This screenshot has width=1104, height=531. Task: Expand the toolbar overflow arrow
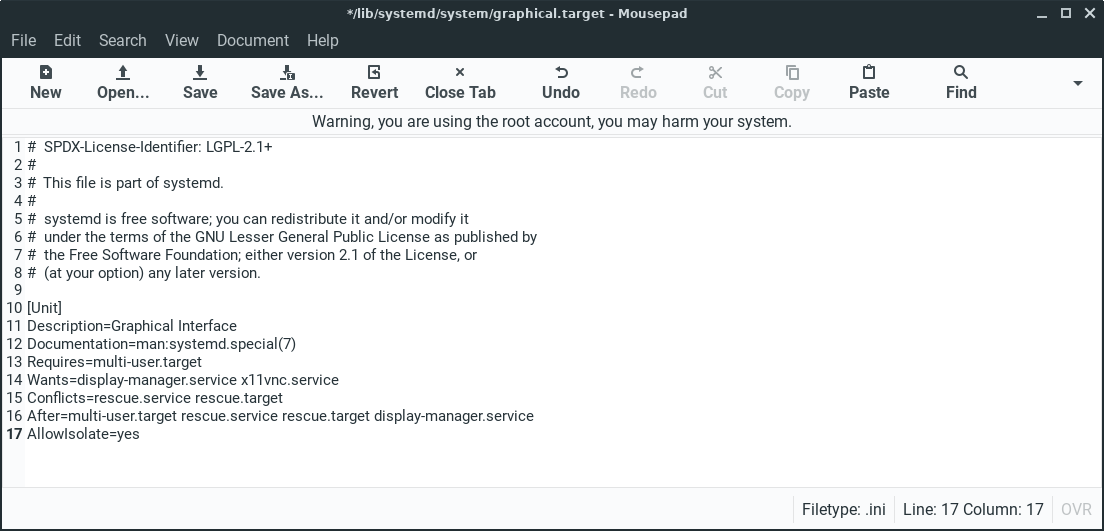coord(1077,83)
